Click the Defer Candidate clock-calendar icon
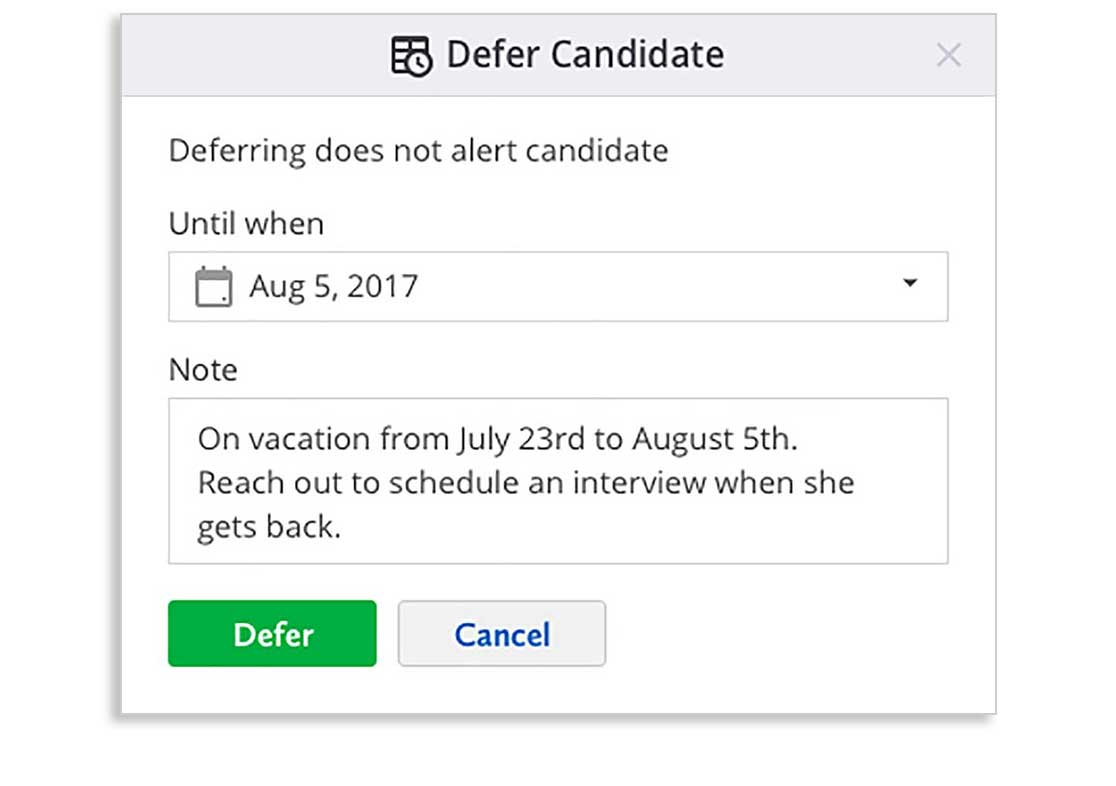 (411, 56)
